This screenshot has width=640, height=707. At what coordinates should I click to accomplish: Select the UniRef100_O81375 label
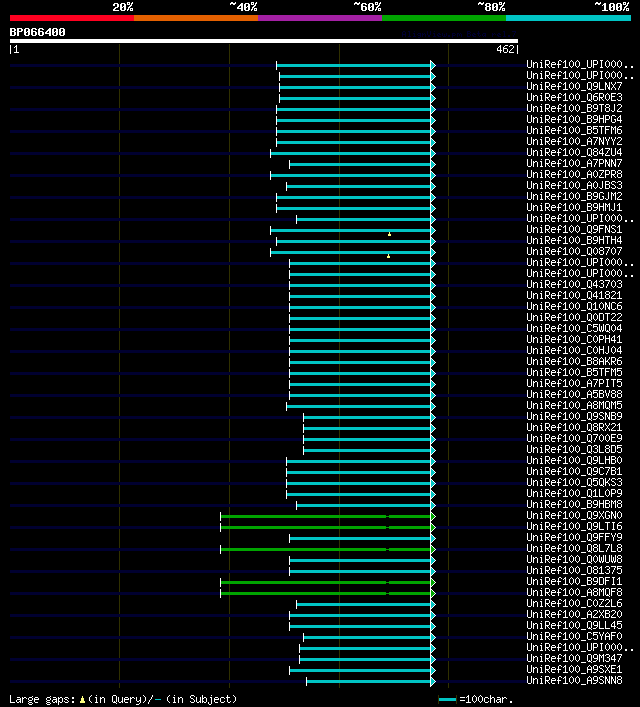574,570
